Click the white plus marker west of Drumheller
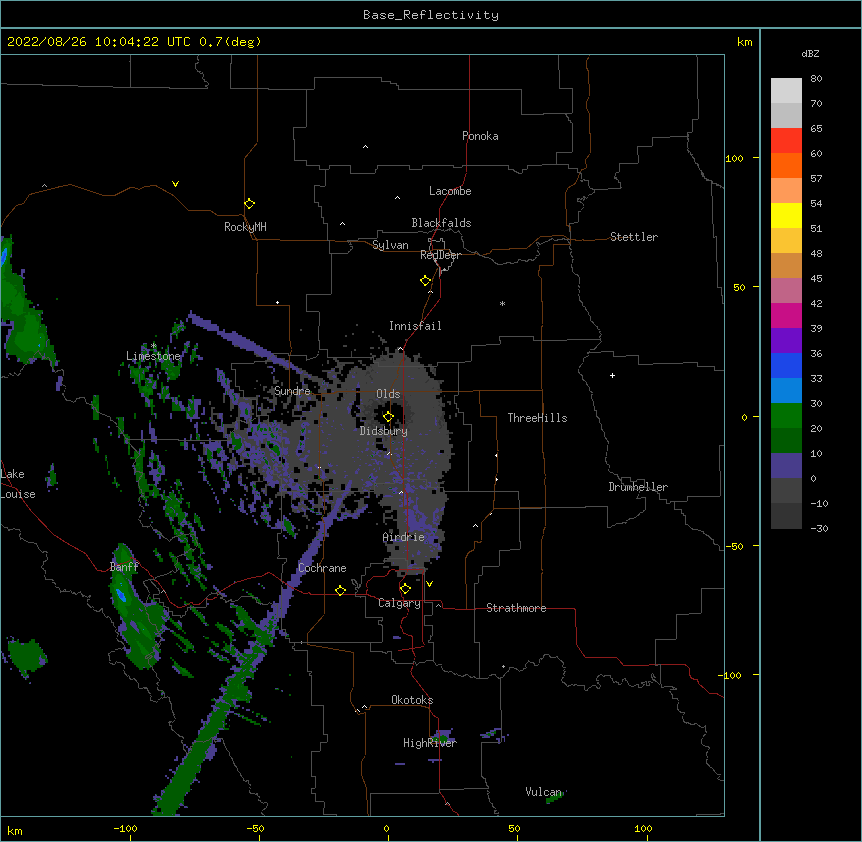This screenshot has height=842, width=862. click(x=612, y=375)
